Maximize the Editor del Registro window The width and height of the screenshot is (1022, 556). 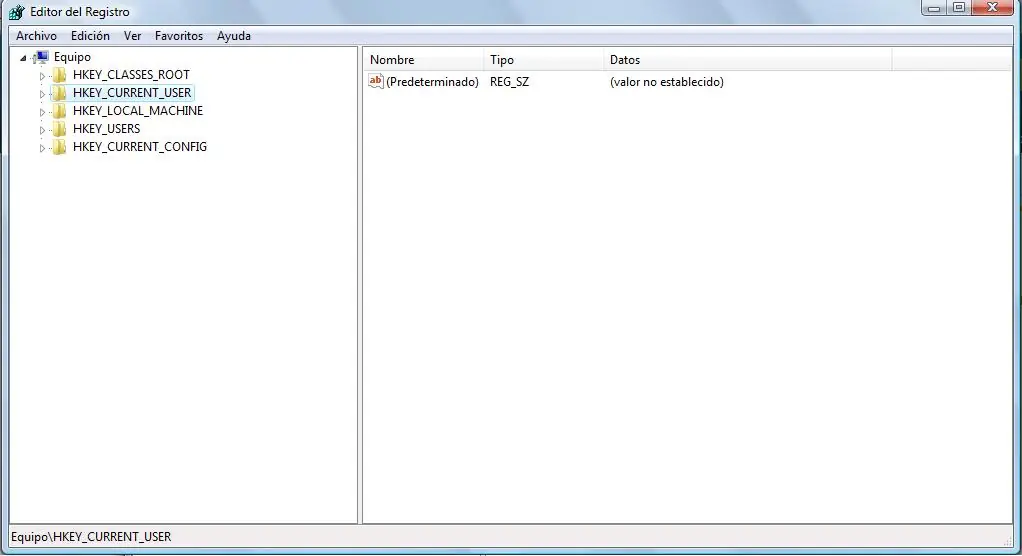pyautogui.click(x=959, y=8)
